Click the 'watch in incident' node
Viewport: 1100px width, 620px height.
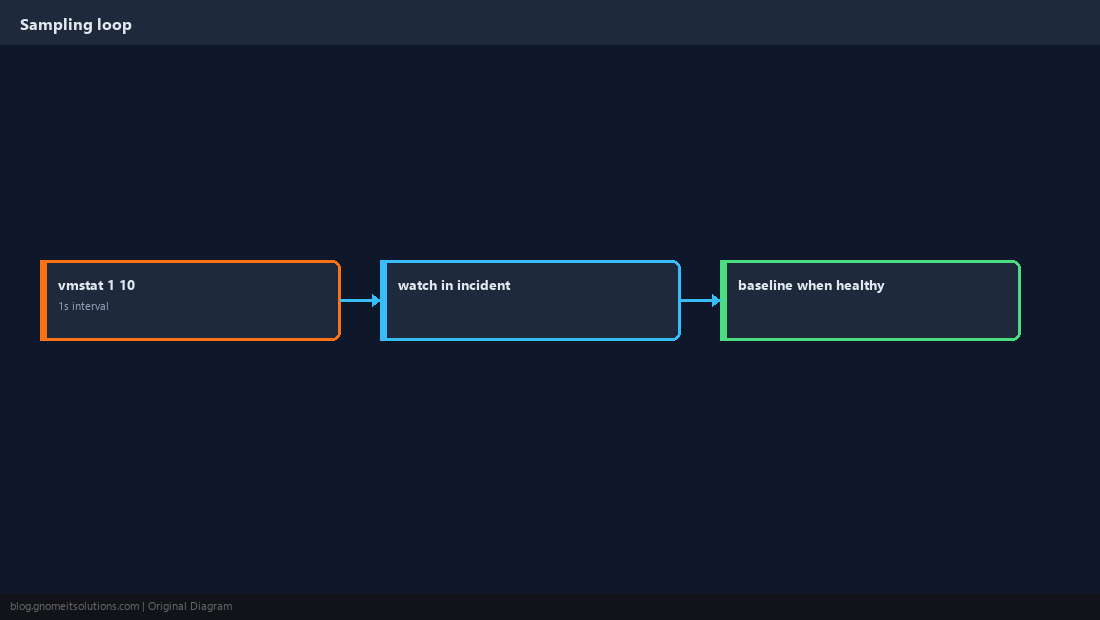pos(530,300)
